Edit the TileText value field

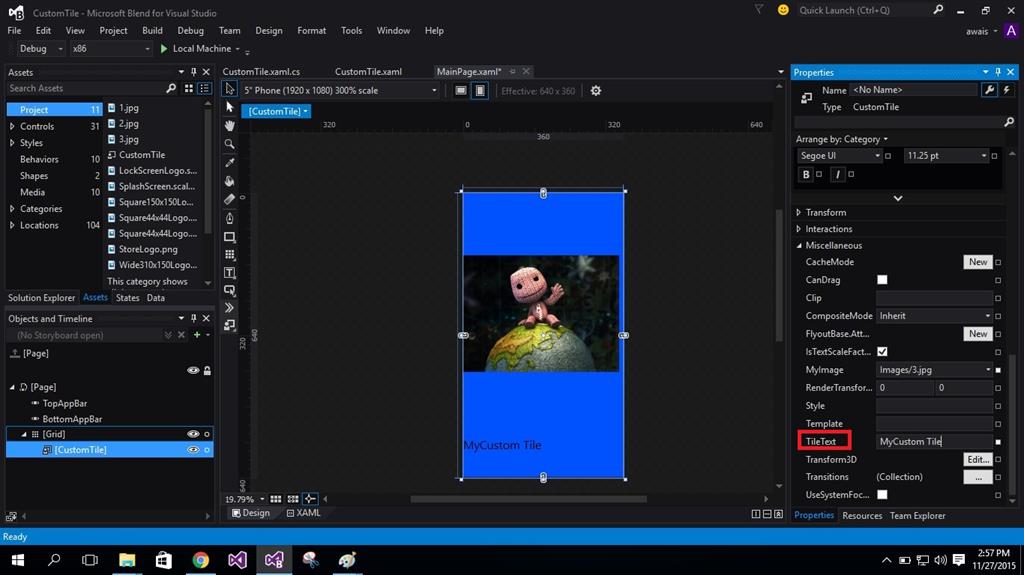934,442
